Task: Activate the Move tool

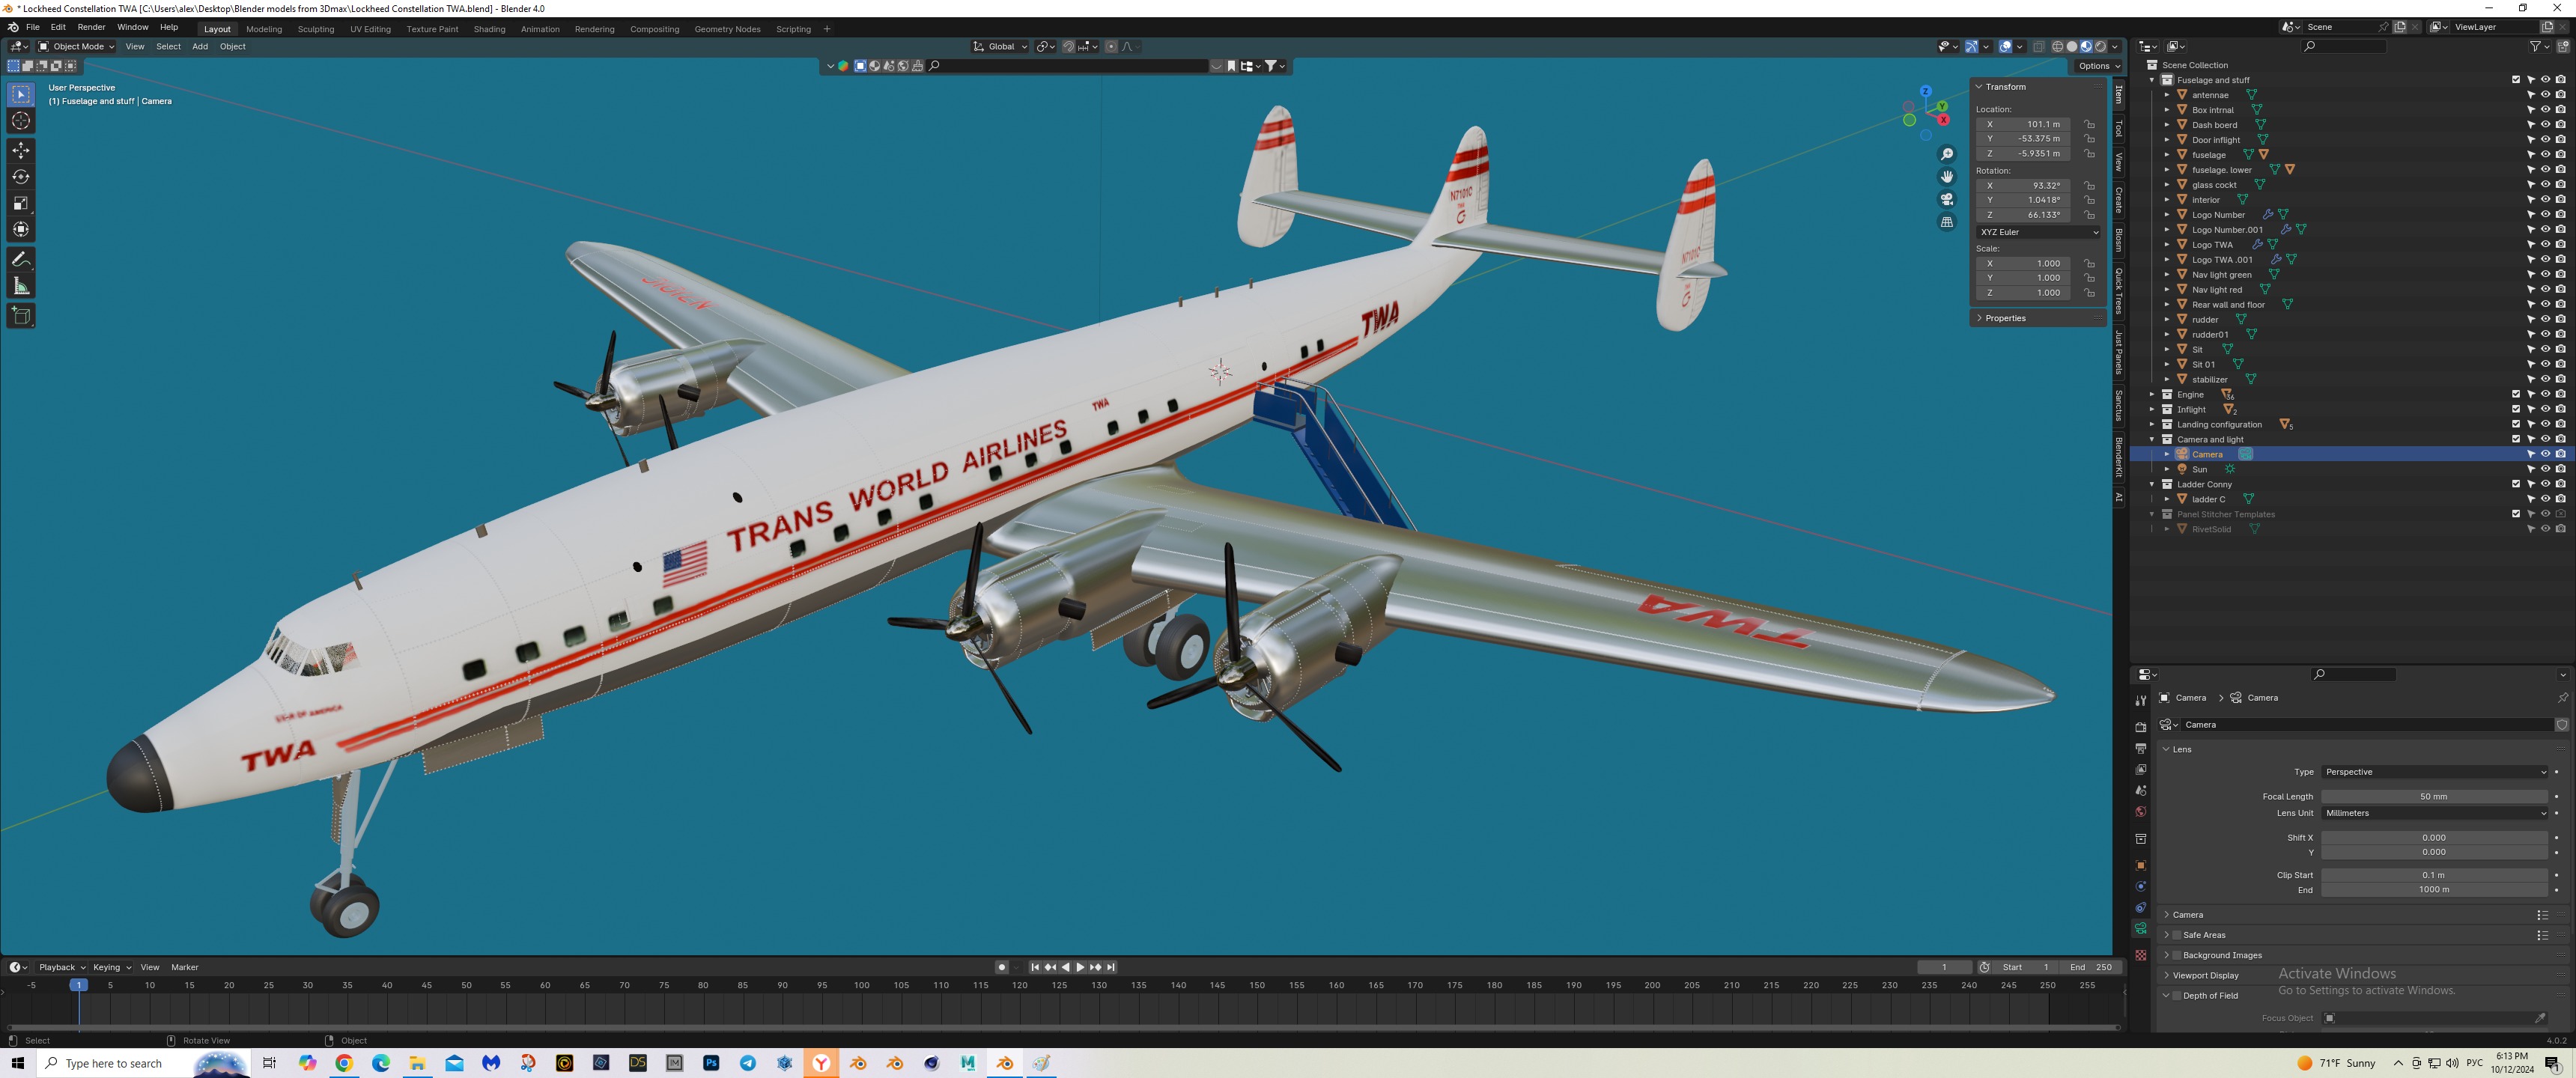Action: click(21, 150)
